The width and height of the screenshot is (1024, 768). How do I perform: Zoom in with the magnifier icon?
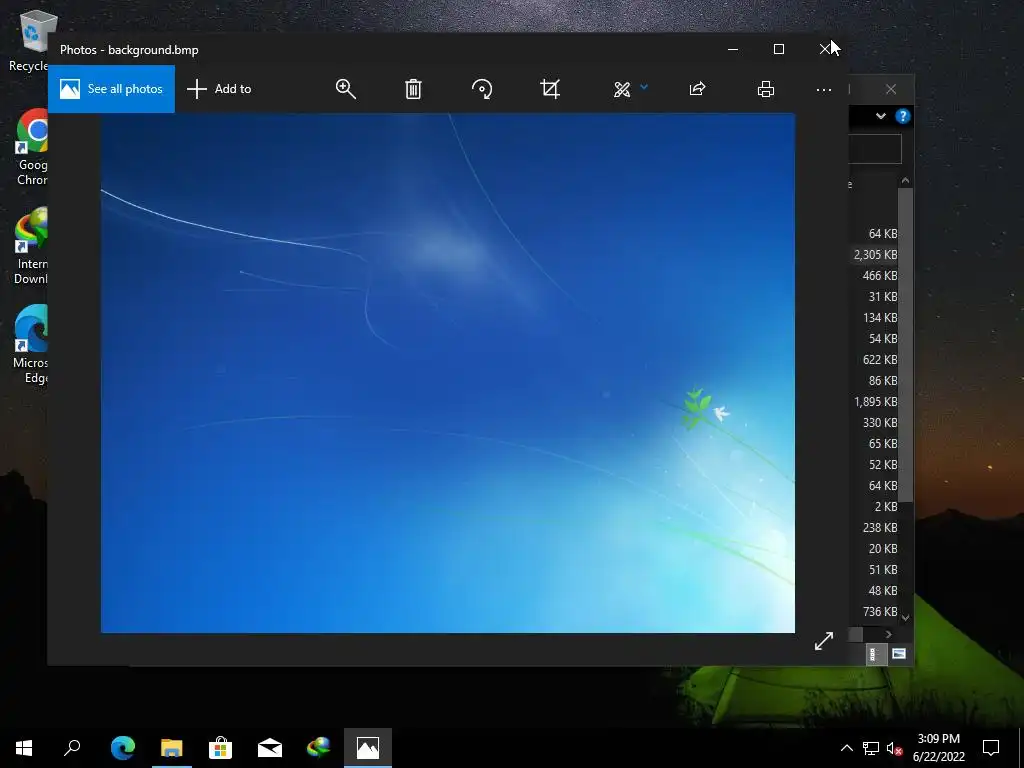345,89
